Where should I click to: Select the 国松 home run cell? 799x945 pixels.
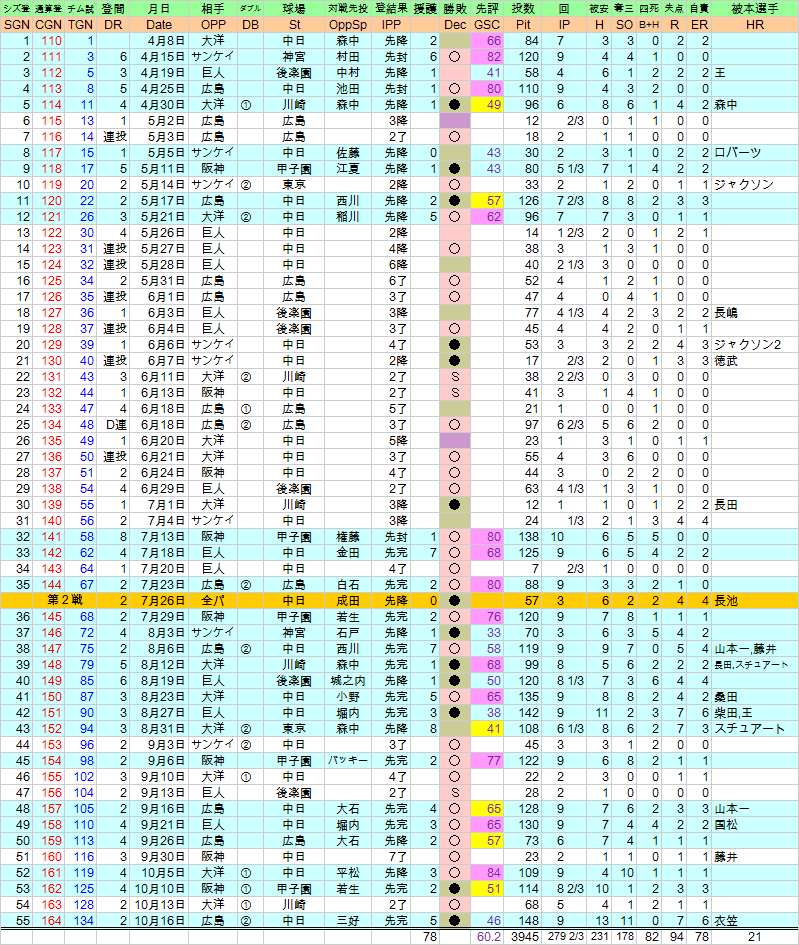click(754, 824)
